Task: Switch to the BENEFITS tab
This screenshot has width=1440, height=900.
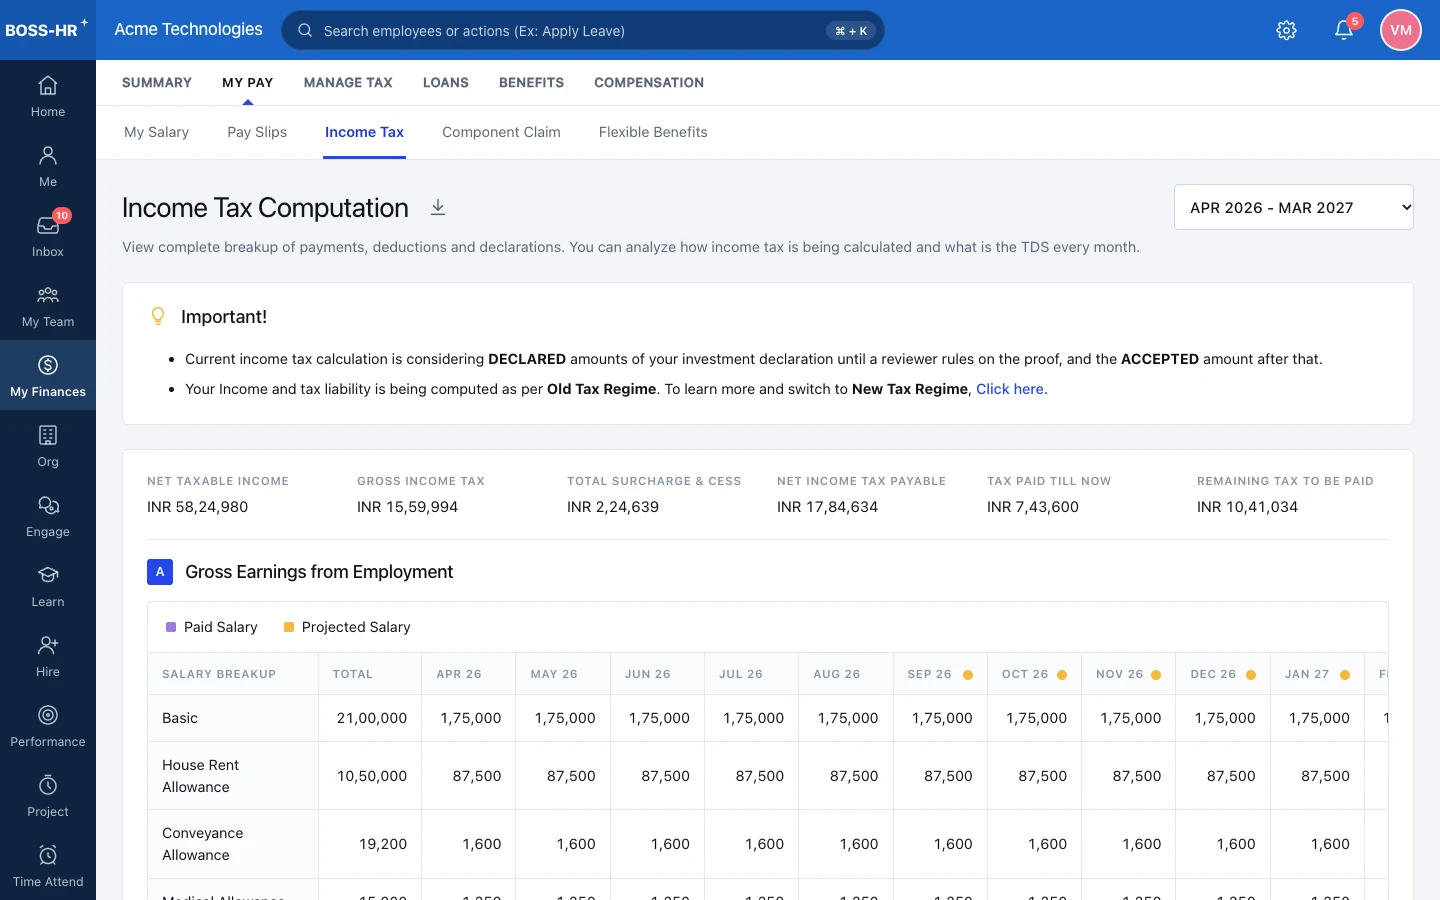Action: pyautogui.click(x=531, y=82)
